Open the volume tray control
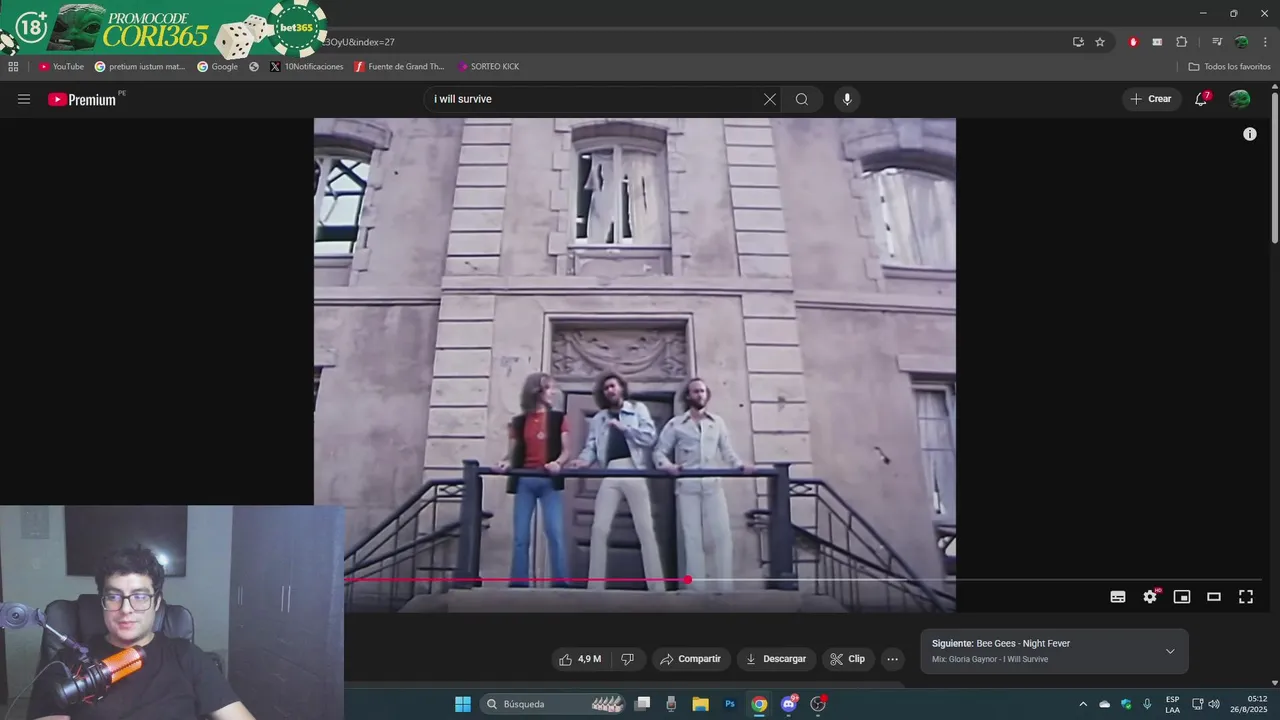Screen dimensions: 1280x720 [x=1214, y=704]
